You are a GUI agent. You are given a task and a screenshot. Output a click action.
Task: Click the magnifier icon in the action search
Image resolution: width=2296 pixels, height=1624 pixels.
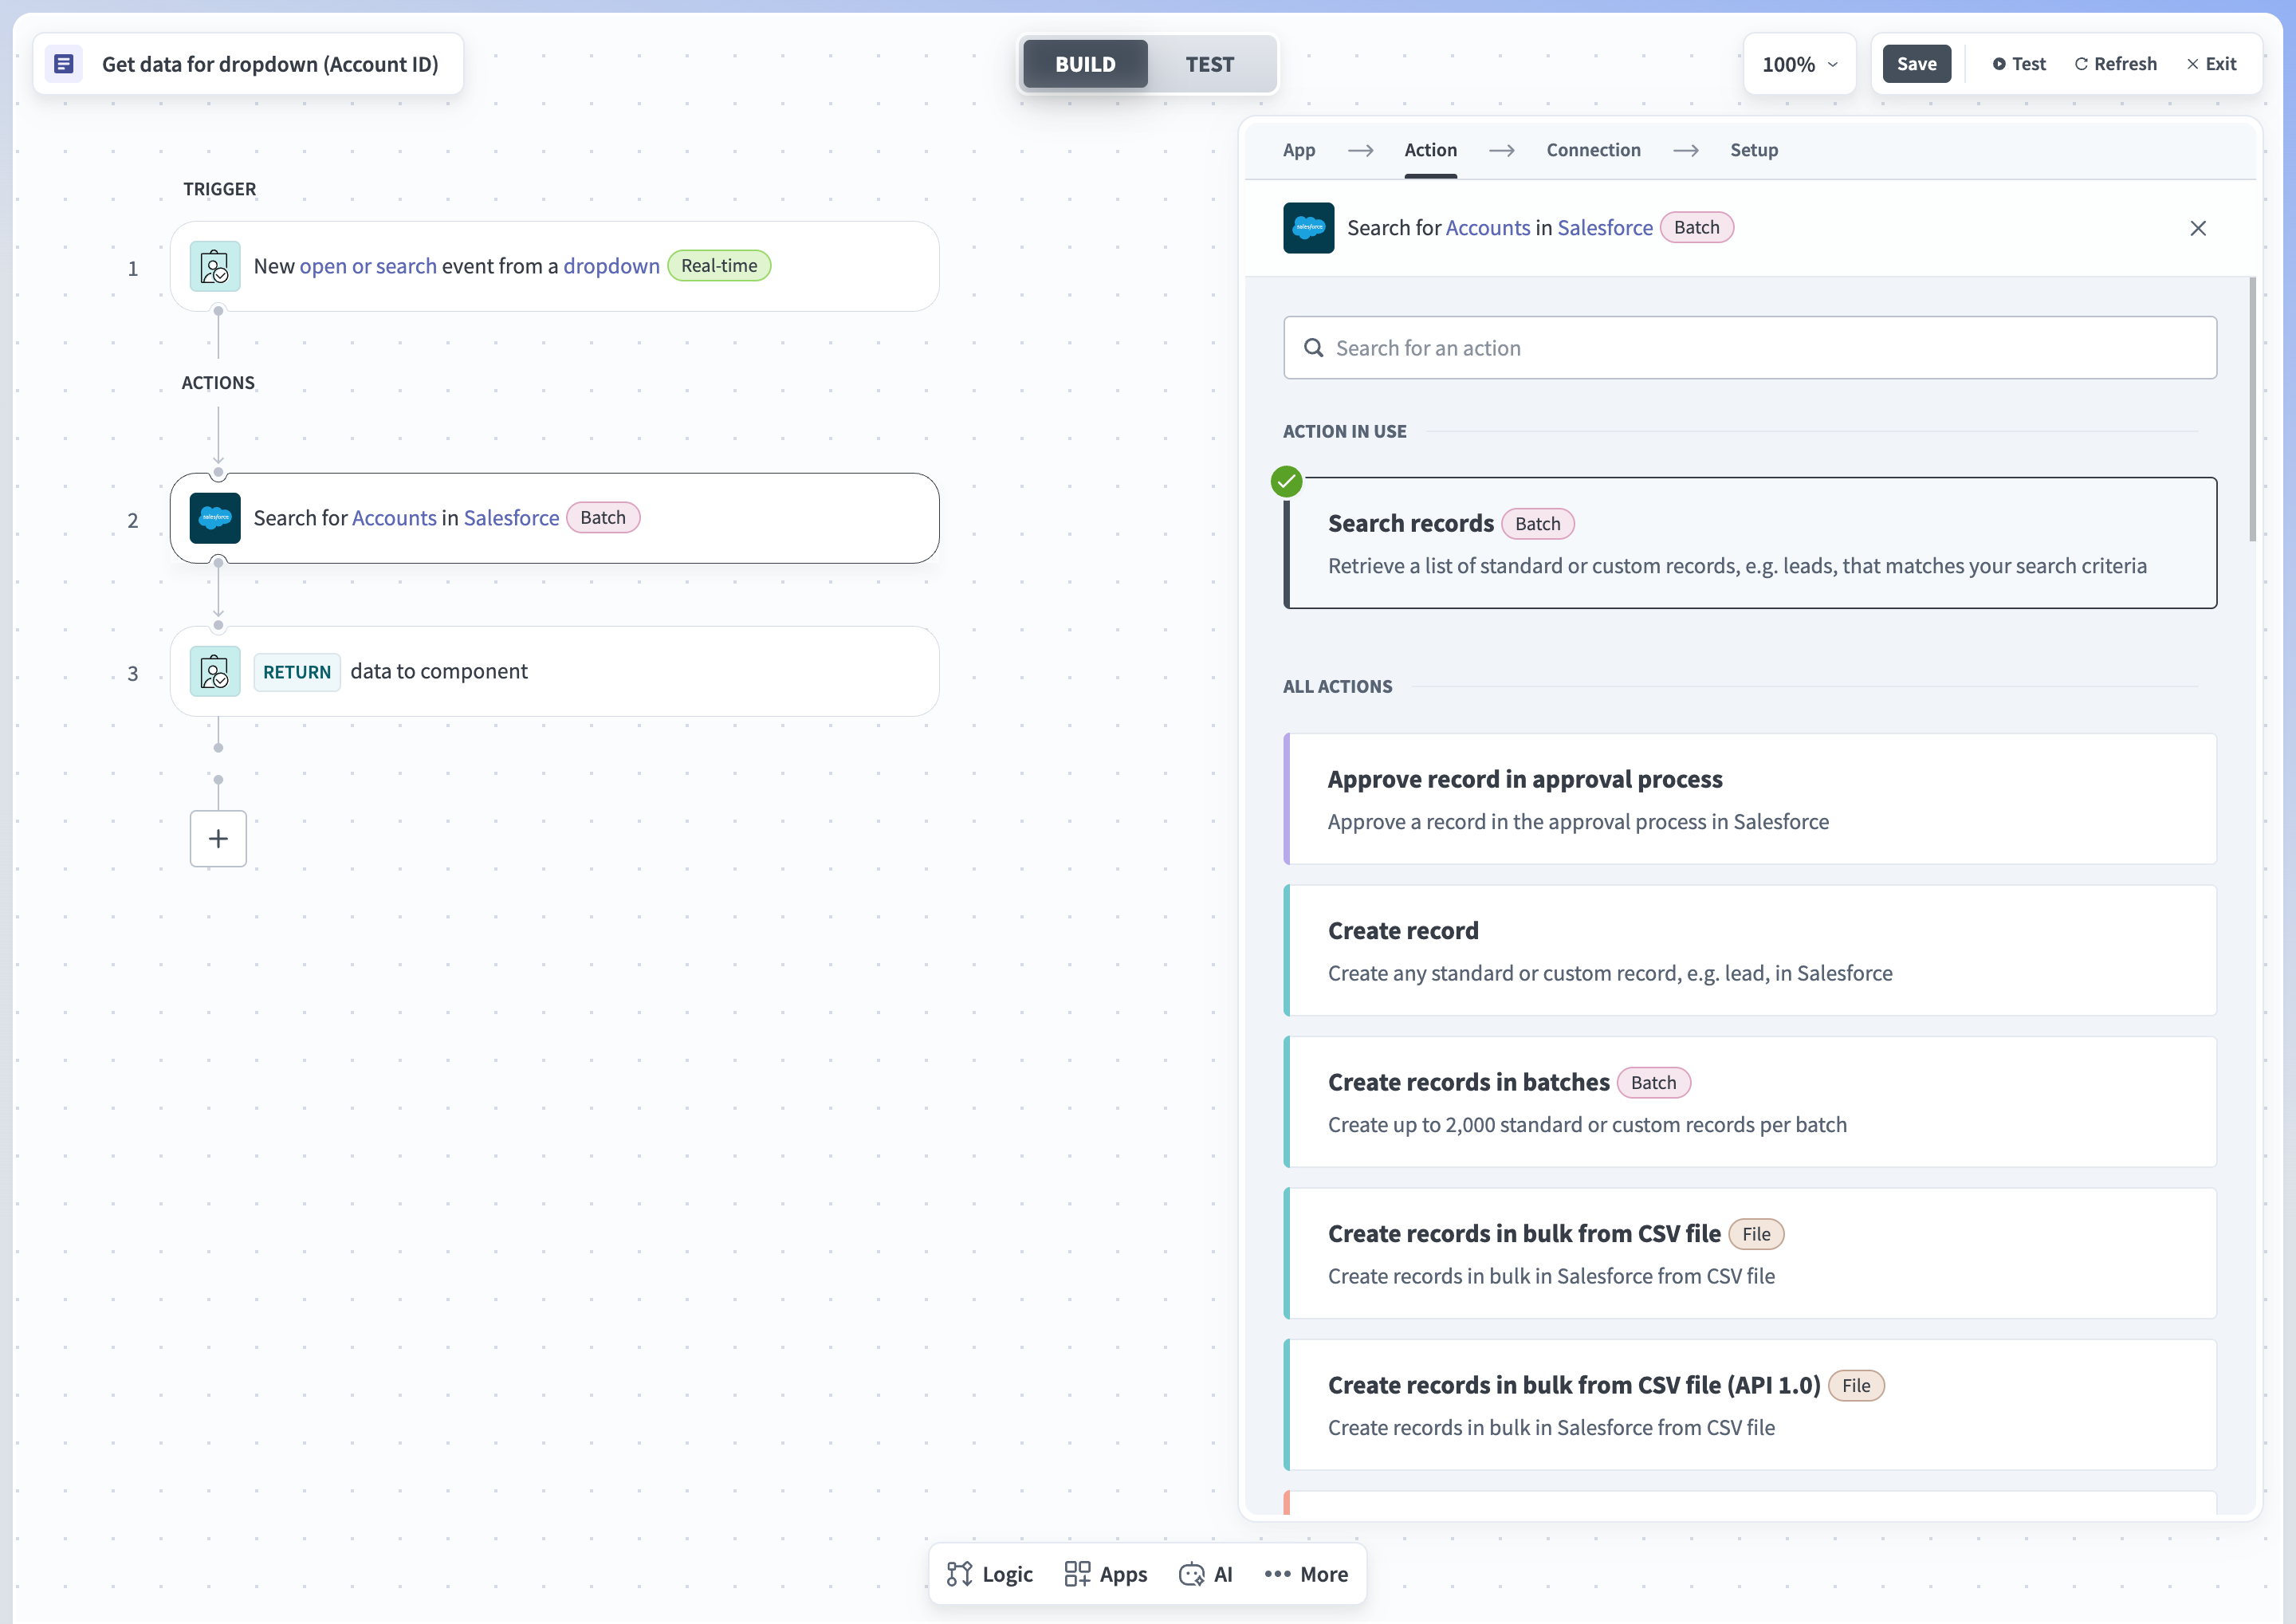[x=1313, y=348]
